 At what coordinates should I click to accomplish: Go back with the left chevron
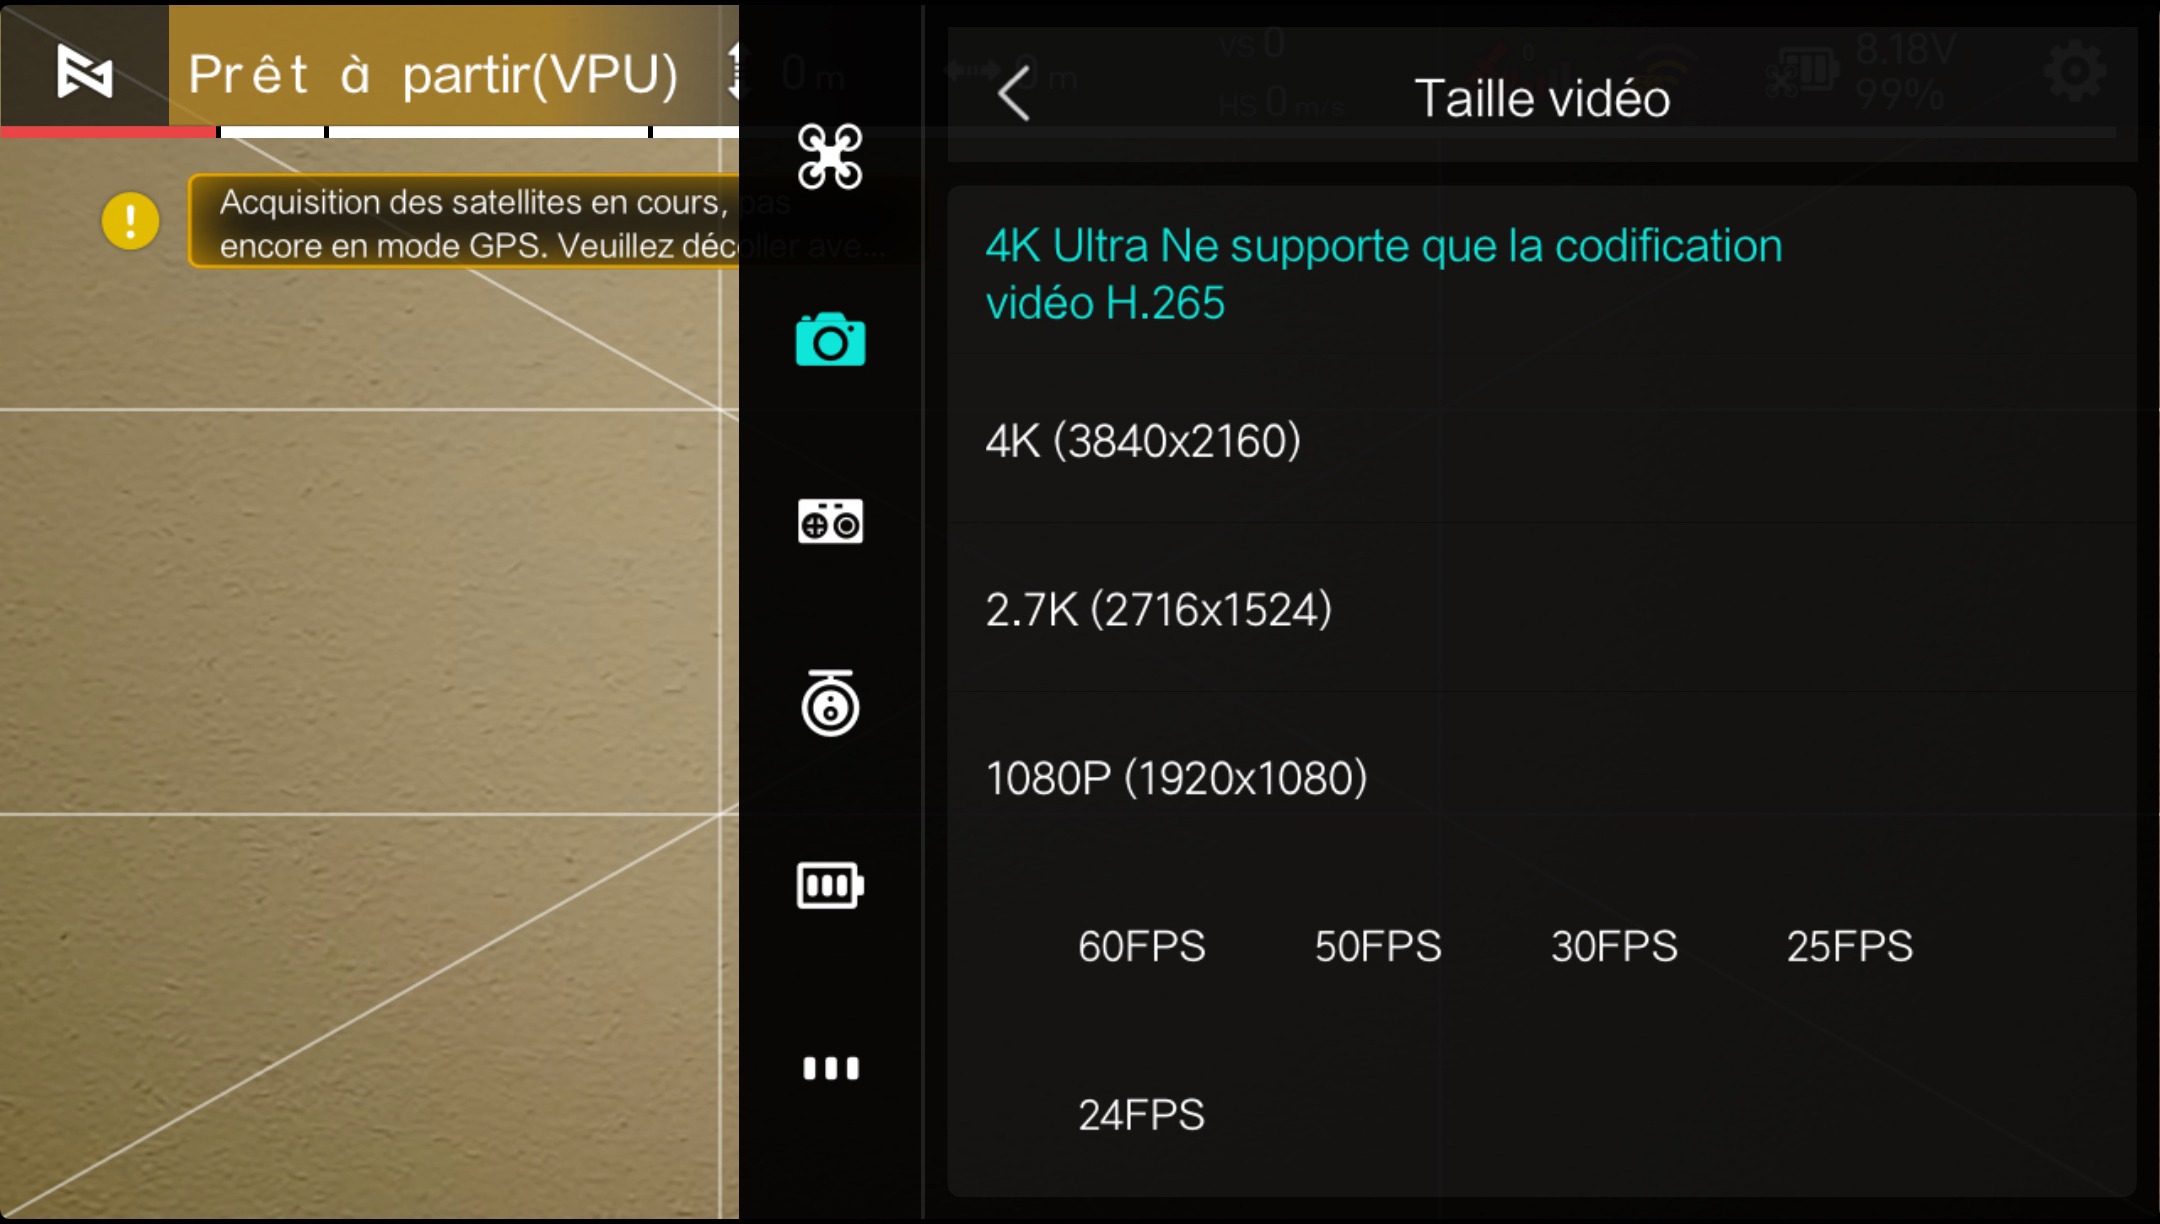point(1014,95)
